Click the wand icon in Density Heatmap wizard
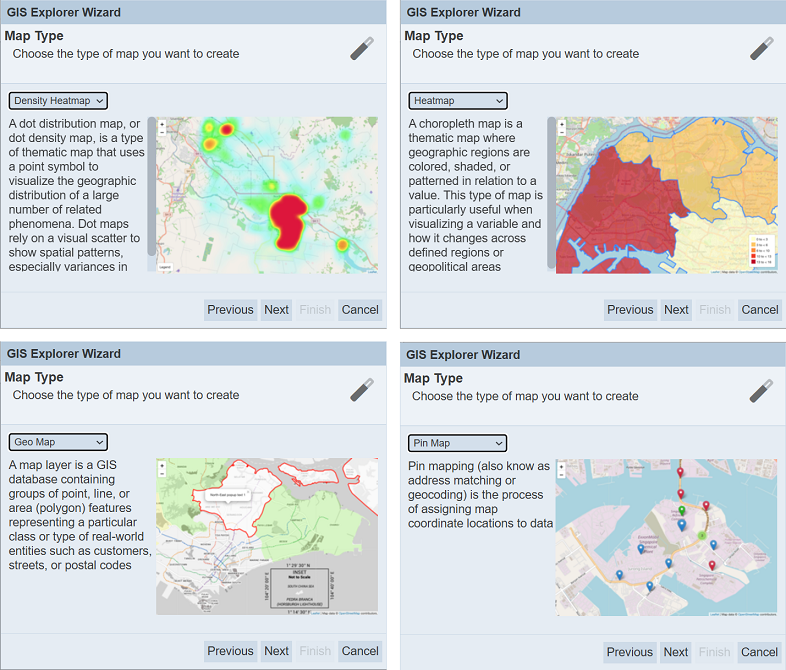 click(362, 49)
